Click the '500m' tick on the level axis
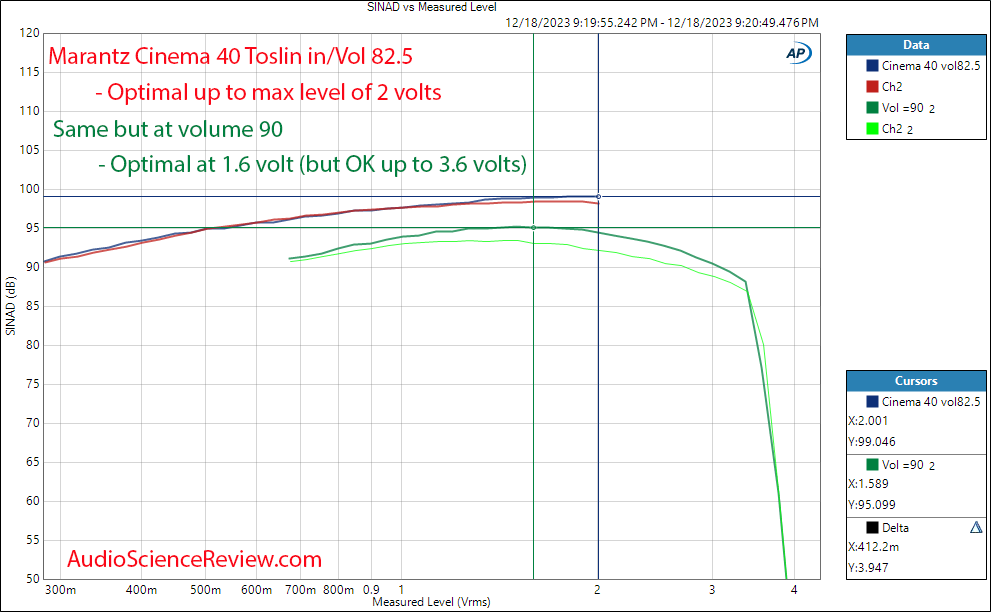This screenshot has width=991, height=612. (x=205, y=590)
